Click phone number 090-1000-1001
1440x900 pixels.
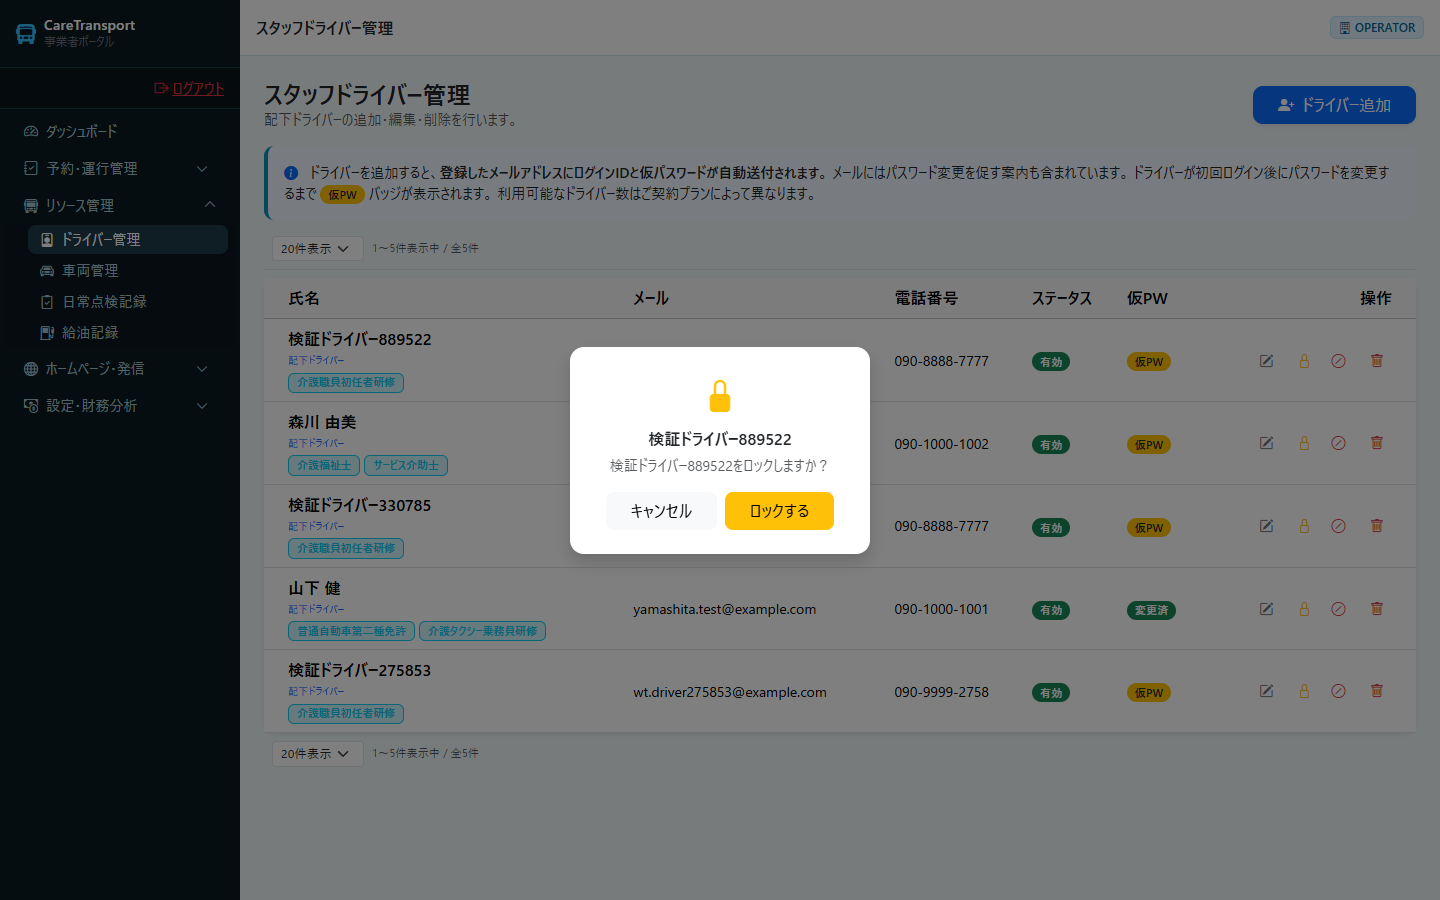[941, 609]
